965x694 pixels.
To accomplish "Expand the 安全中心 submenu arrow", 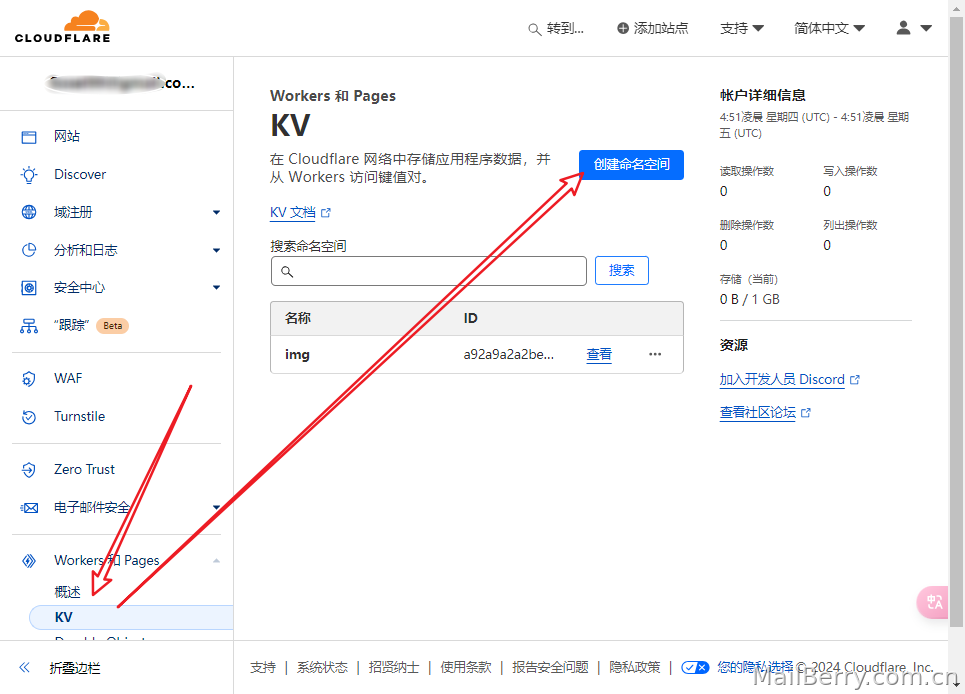I will tap(216, 287).
